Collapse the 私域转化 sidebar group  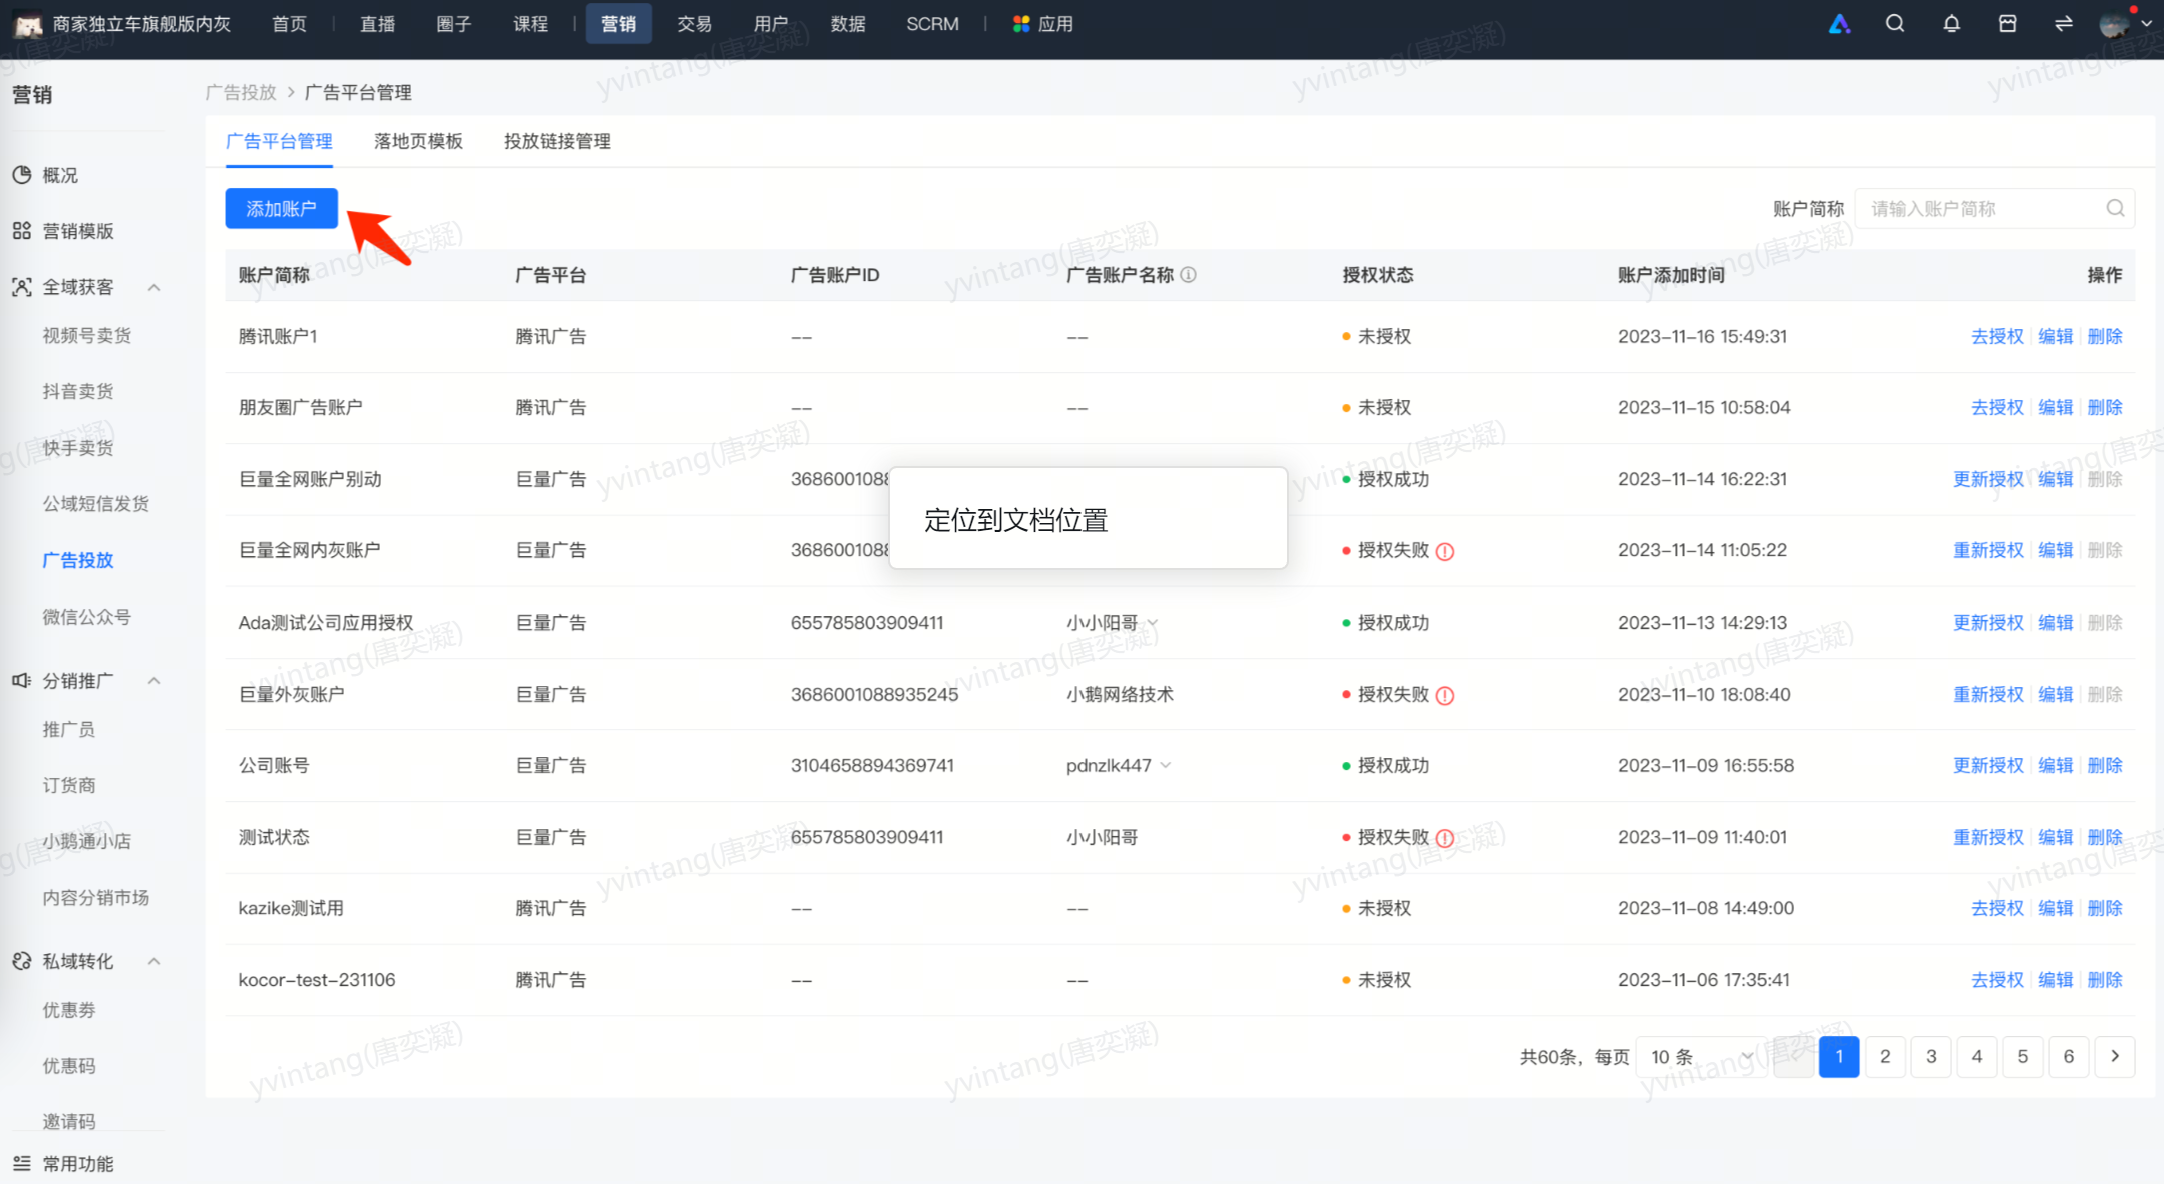[x=154, y=962]
